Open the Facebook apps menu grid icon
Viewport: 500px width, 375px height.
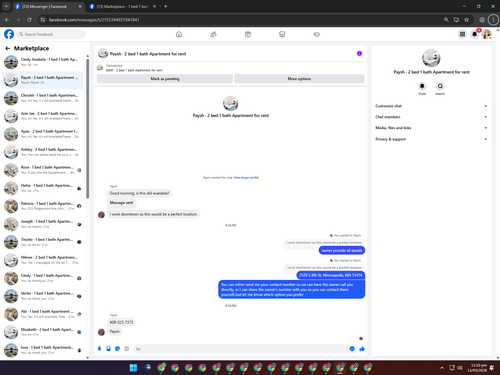pyautogui.click(x=462, y=34)
